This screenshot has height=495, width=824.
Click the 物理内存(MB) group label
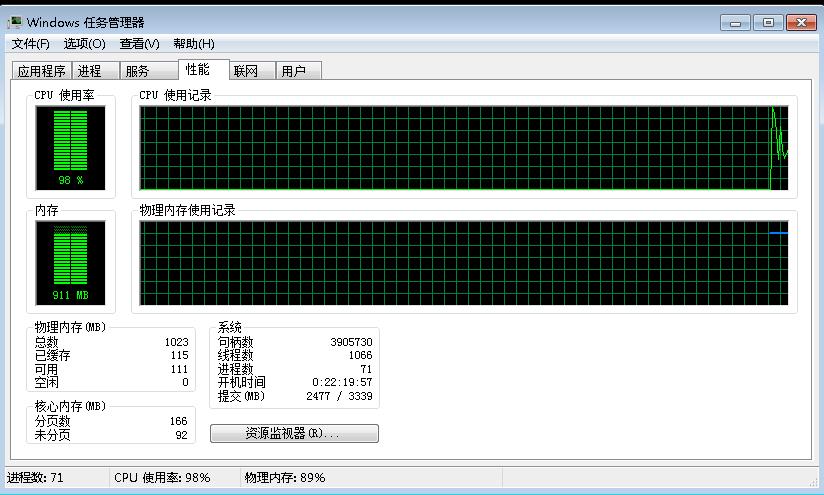70,327
